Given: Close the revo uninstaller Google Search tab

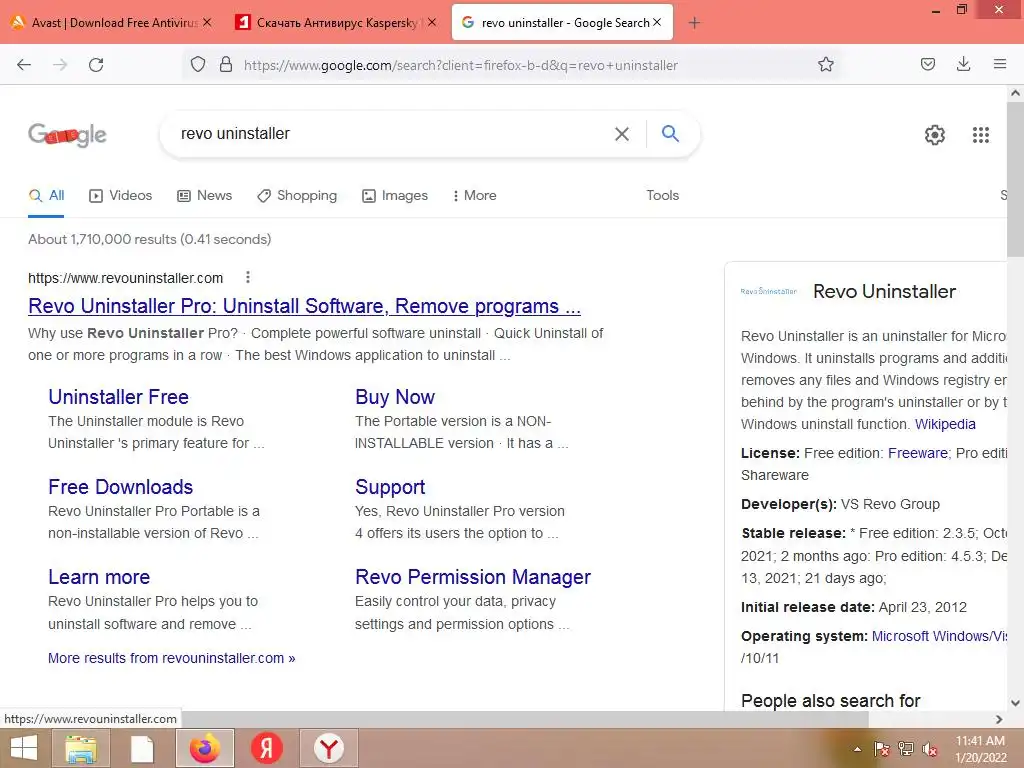Looking at the screenshot, I should pos(657,22).
